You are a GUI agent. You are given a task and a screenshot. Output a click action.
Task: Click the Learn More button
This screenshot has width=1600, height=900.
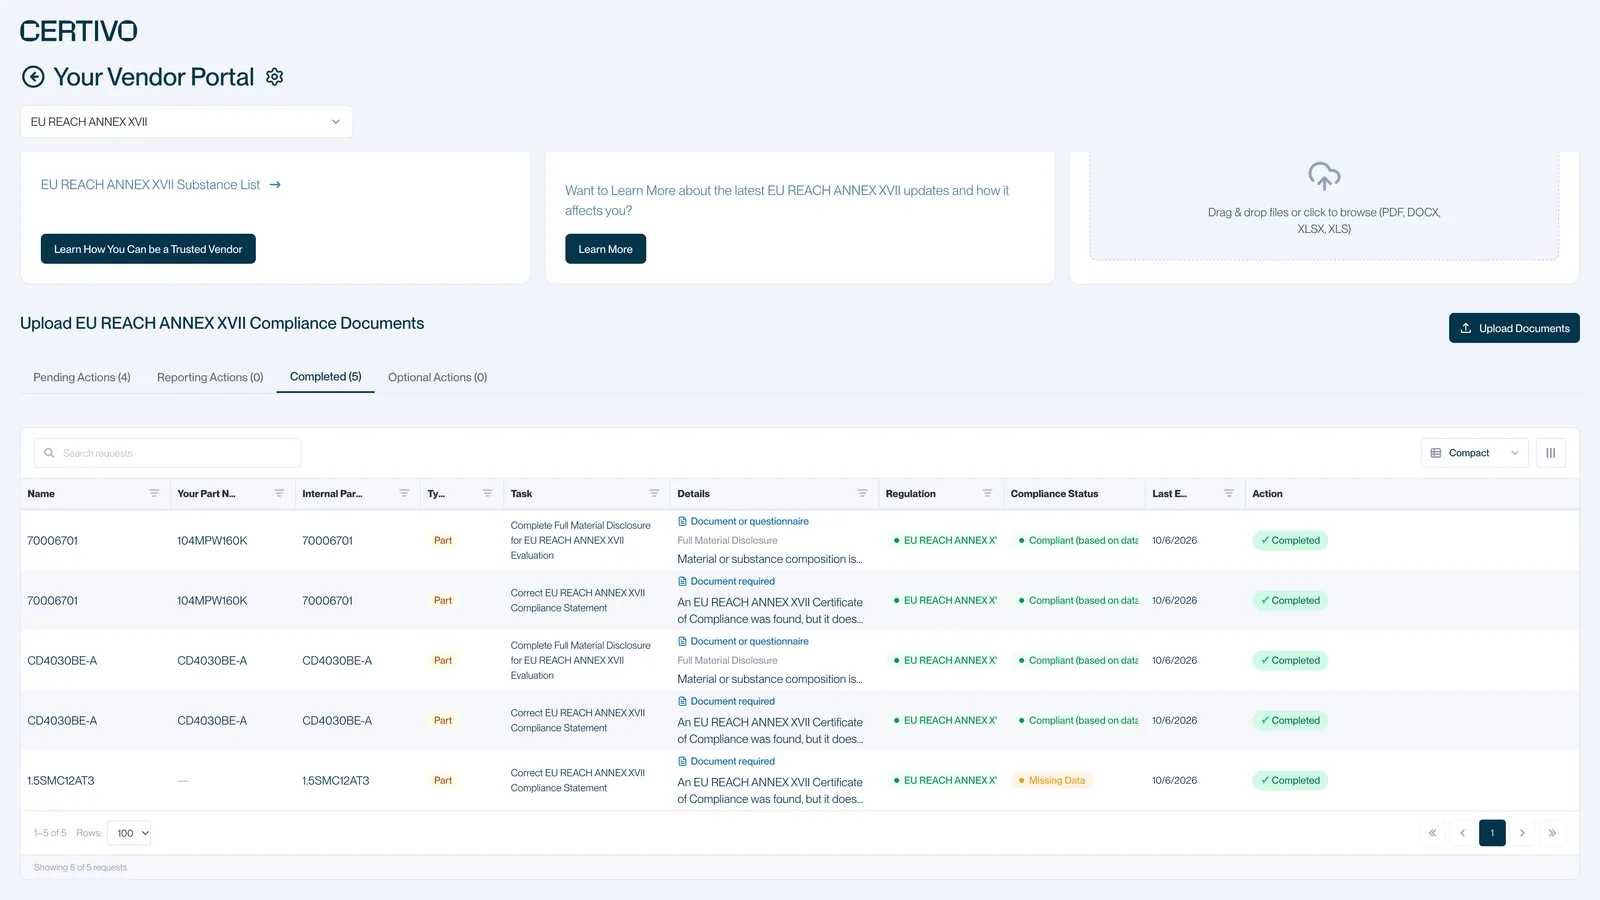click(x=605, y=249)
